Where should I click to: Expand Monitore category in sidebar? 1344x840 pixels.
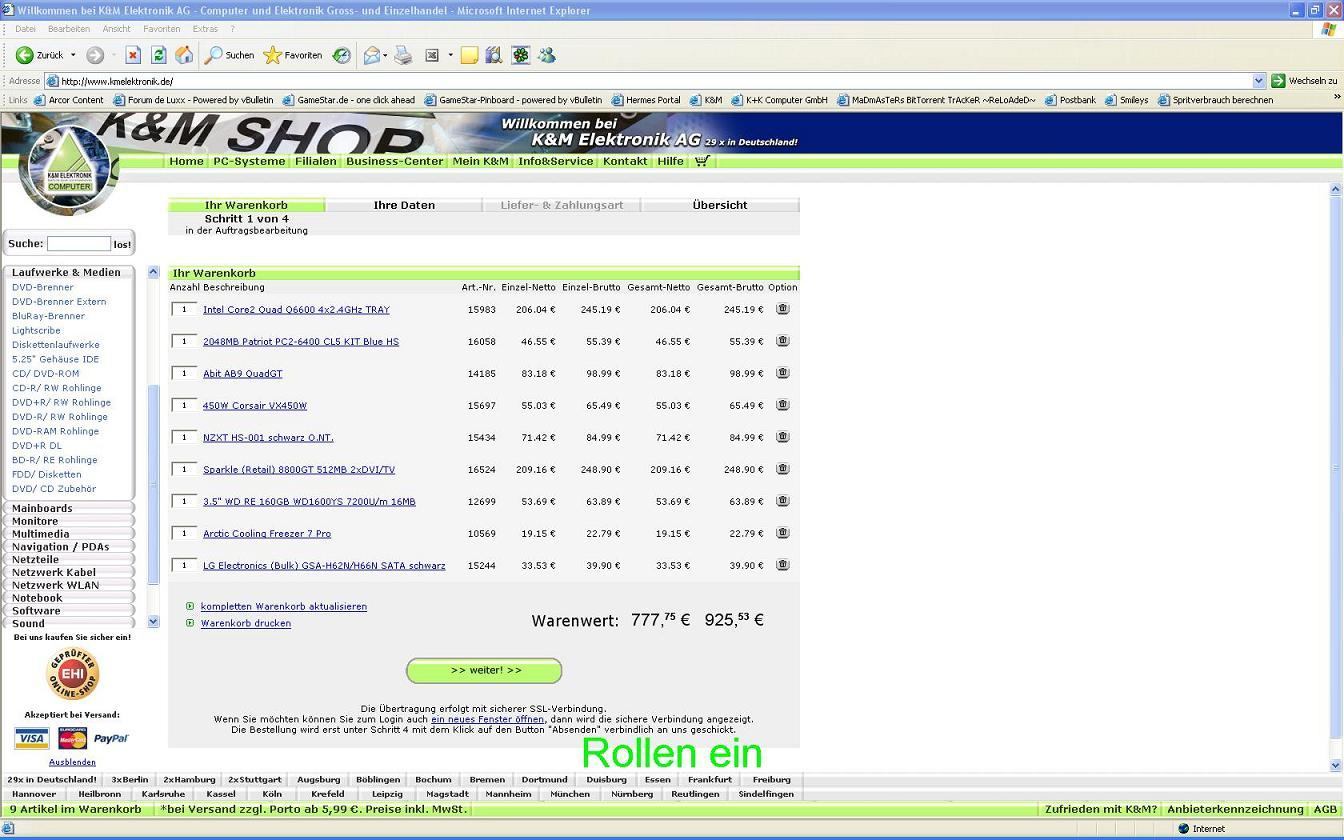(68, 521)
